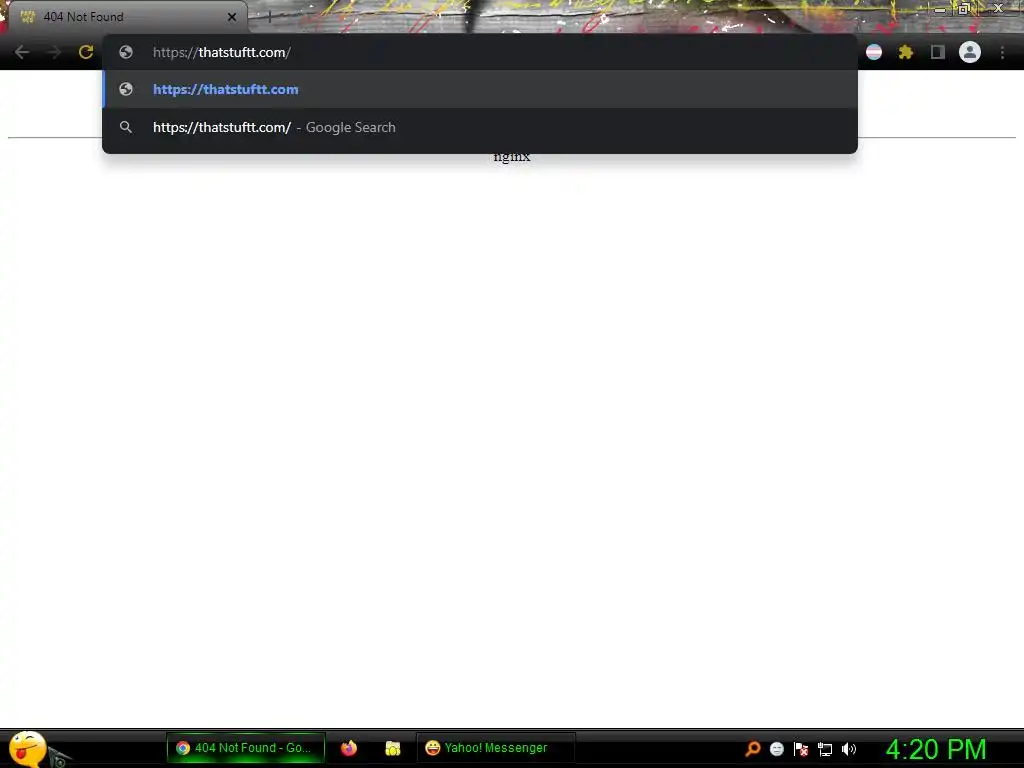
Task: Restore down the browser window
Action: pos(963,8)
